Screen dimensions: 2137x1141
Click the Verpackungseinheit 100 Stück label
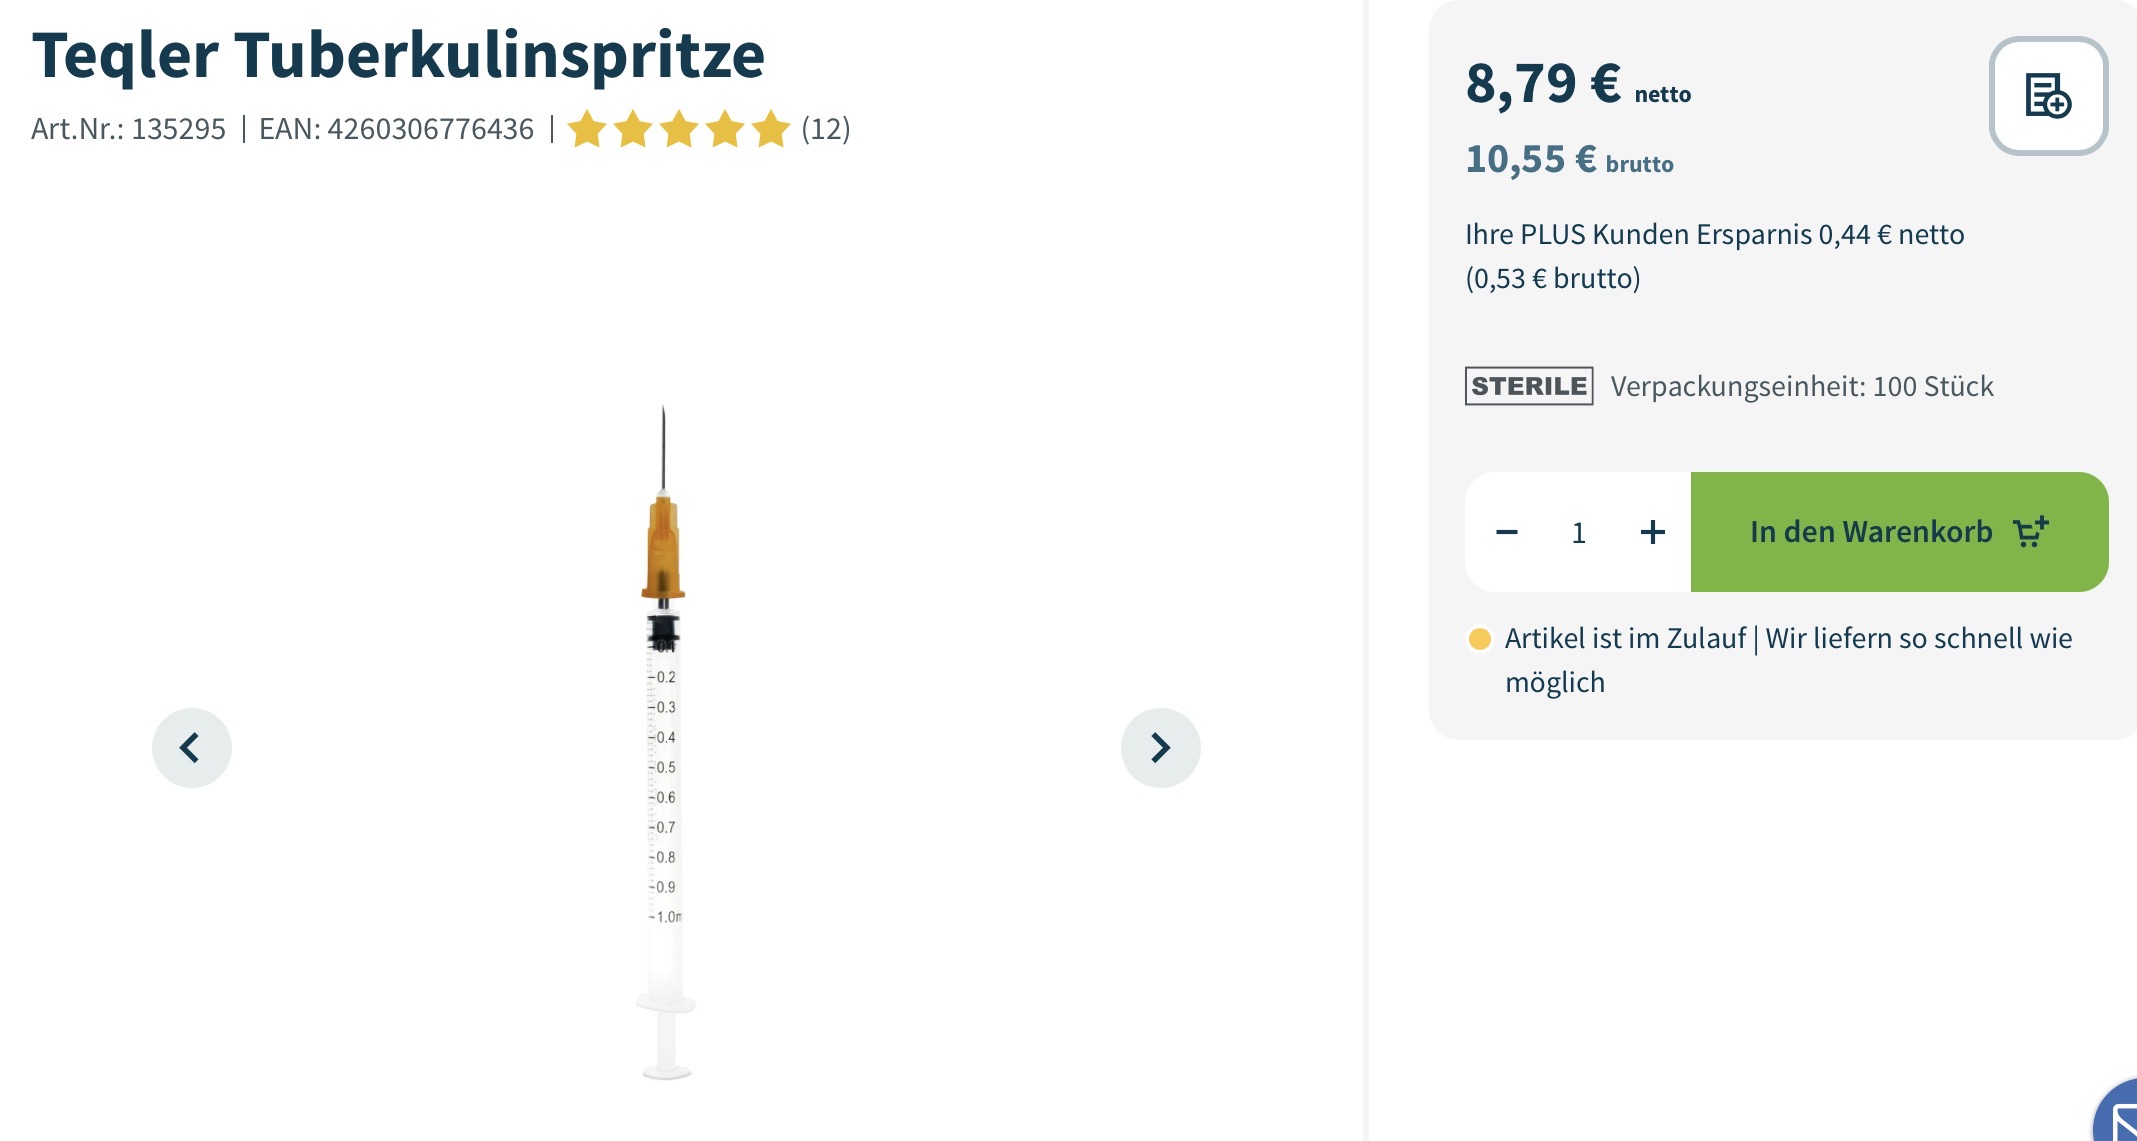(x=1802, y=386)
